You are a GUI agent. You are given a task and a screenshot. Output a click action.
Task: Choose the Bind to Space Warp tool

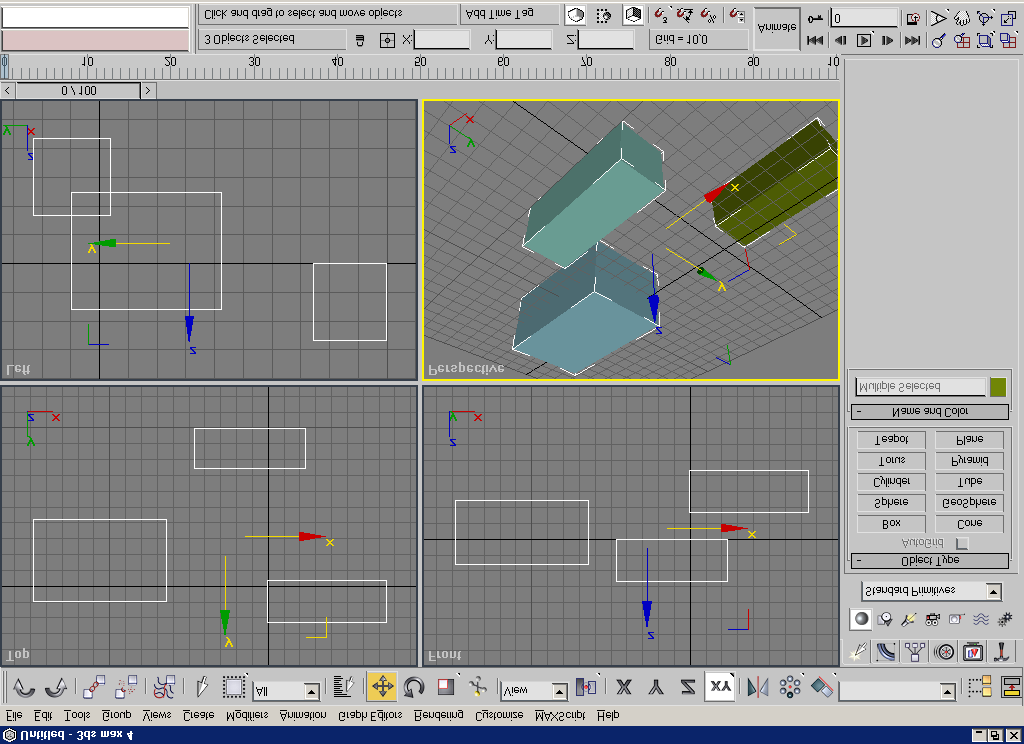click(164, 687)
